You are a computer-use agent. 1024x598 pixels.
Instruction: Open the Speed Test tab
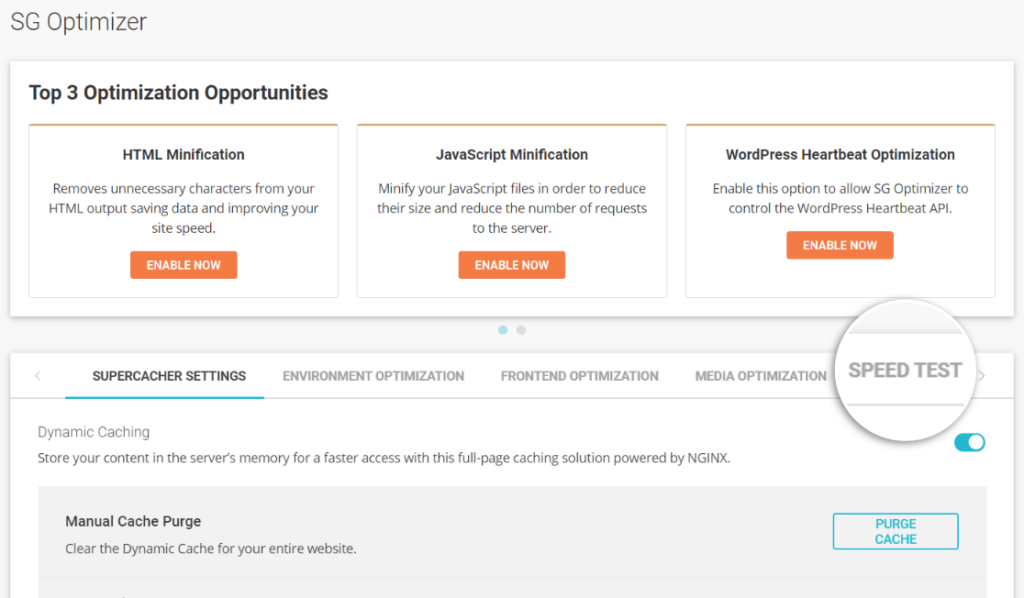click(x=904, y=370)
